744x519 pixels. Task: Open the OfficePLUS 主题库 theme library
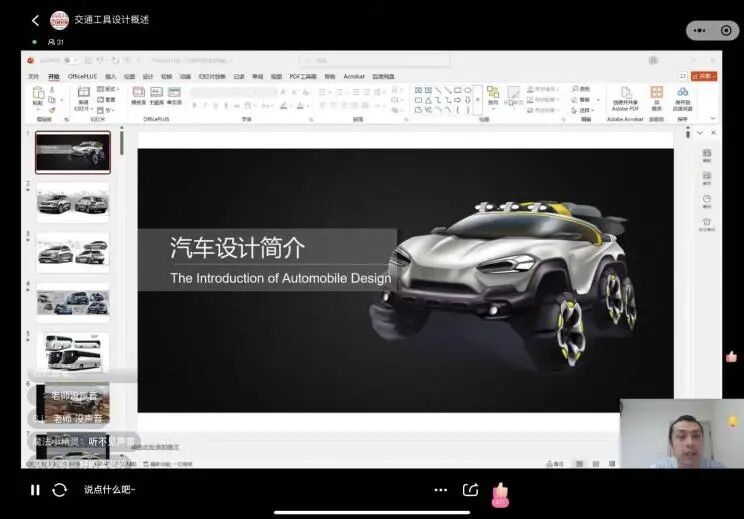point(156,95)
